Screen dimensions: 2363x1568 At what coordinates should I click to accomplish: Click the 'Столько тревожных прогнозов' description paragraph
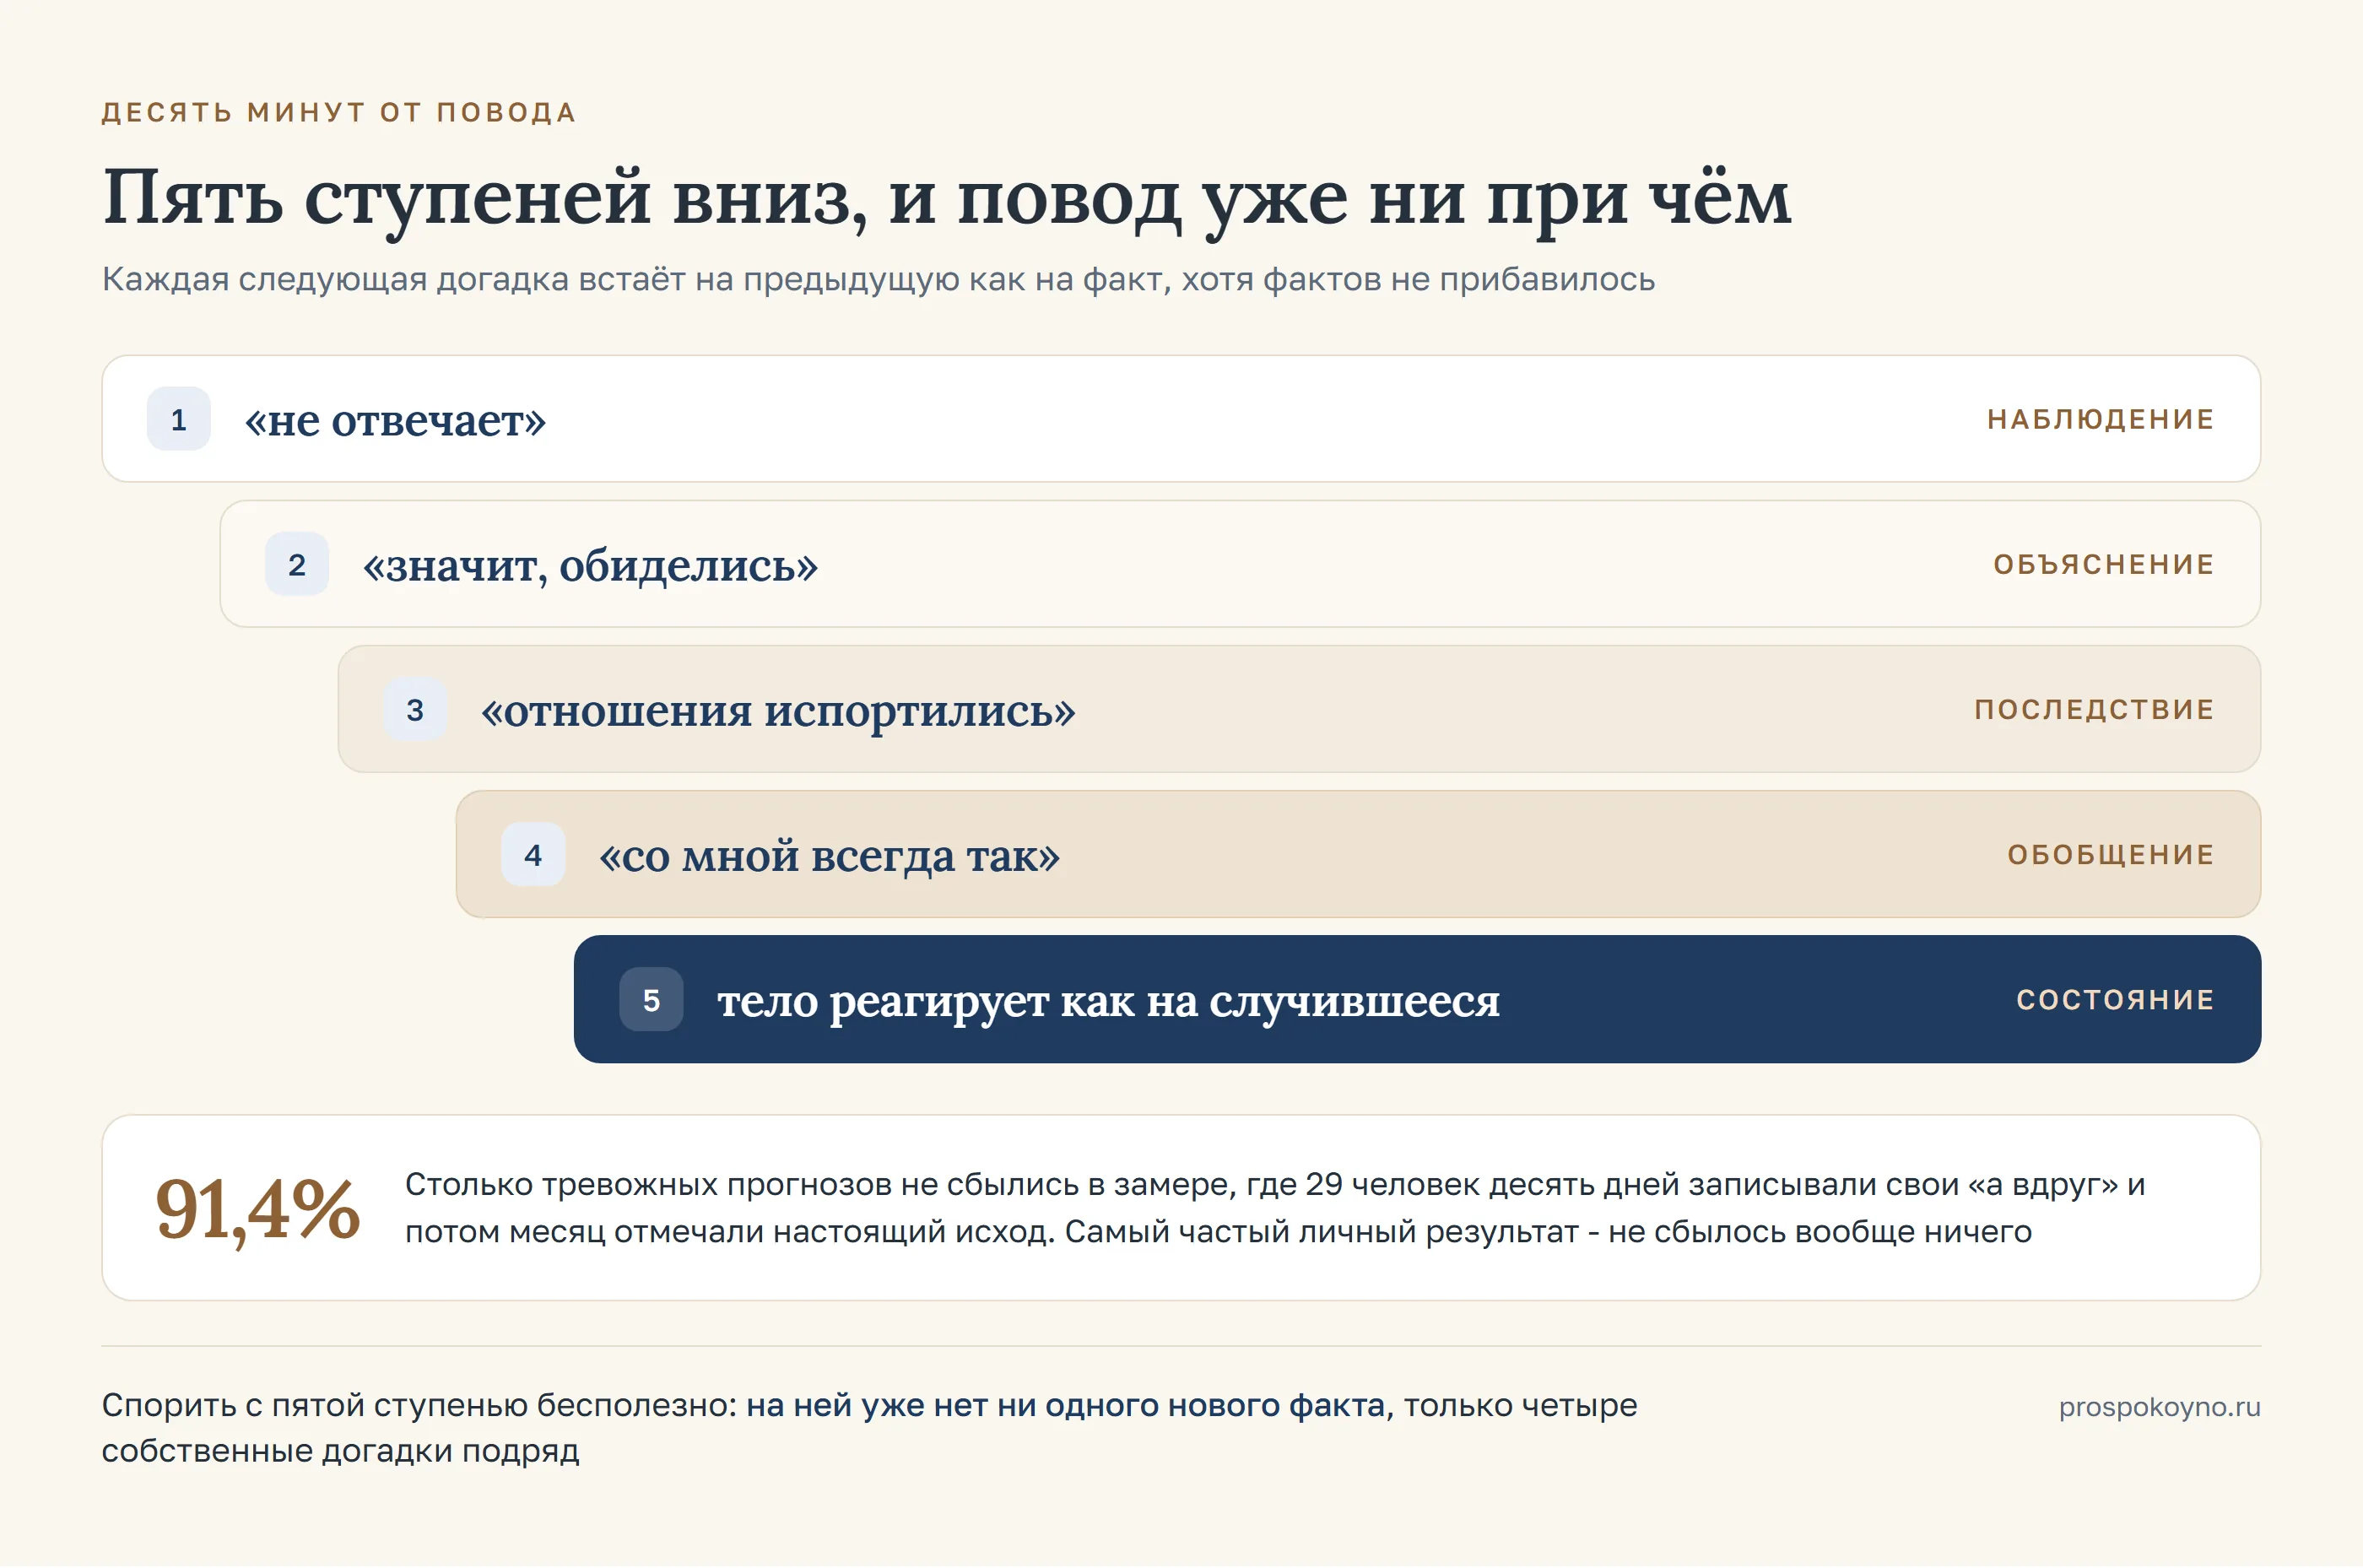[x=1275, y=1208]
